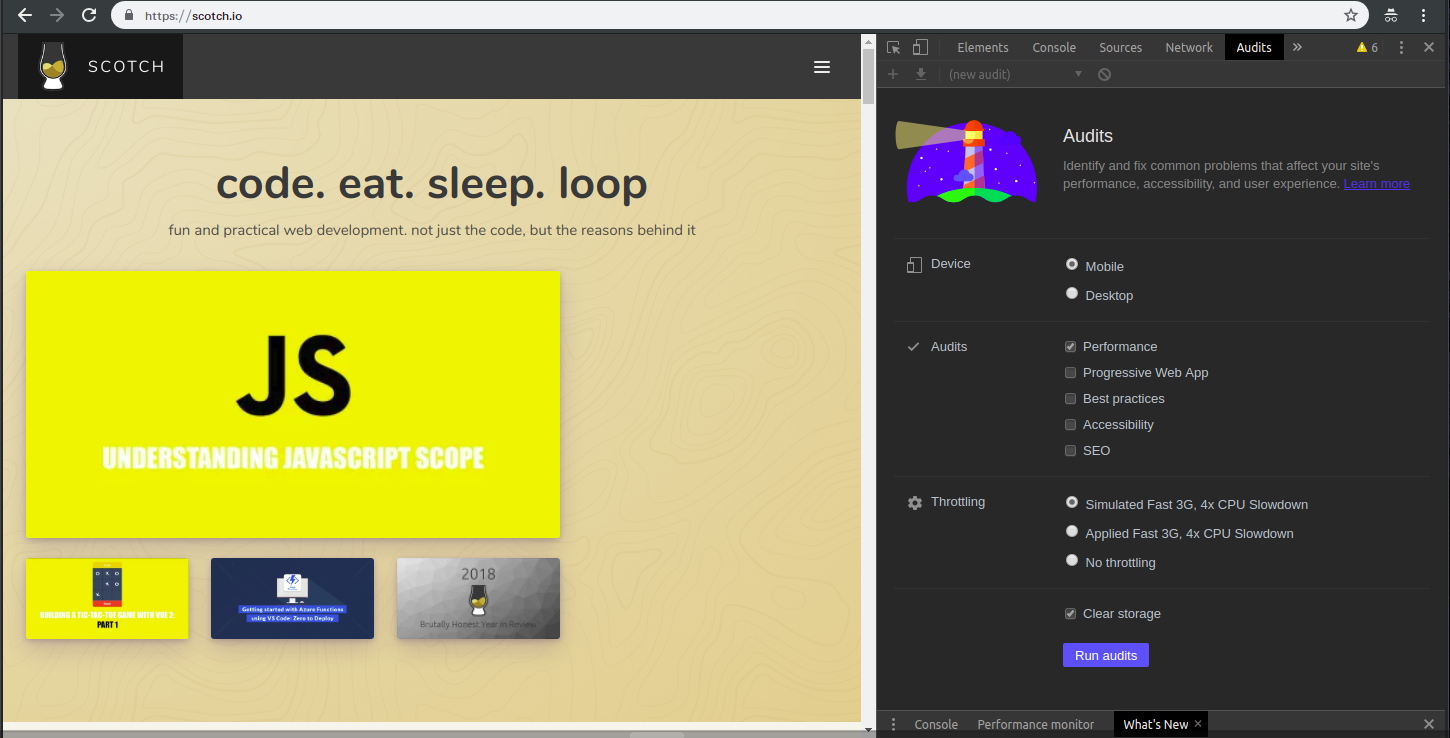Click the clear all circle icon
The image size is (1450, 738).
(x=1104, y=74)
